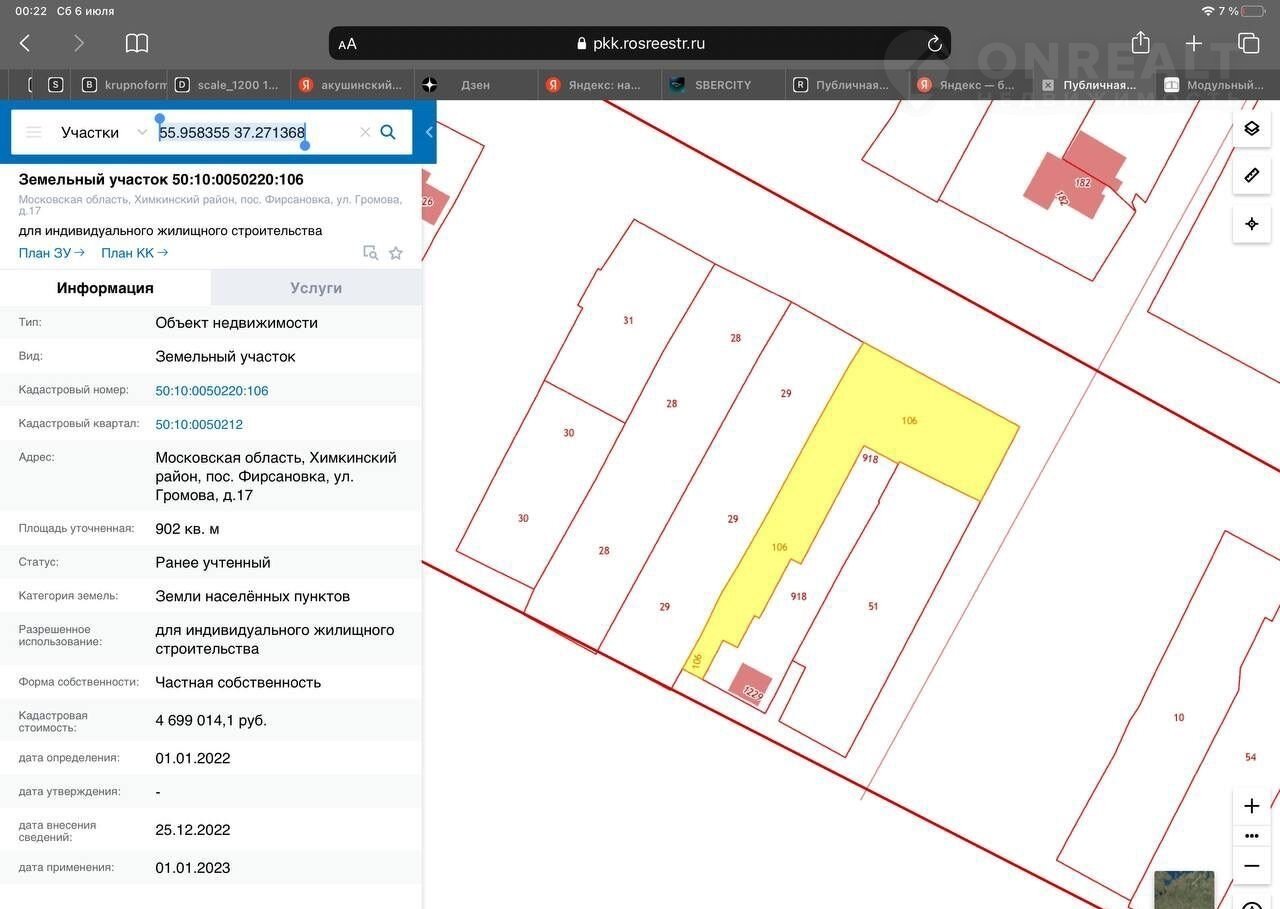Reload the page in Safari
Viewport: 1280px width, 909px height.
click(x=934, y=43)
